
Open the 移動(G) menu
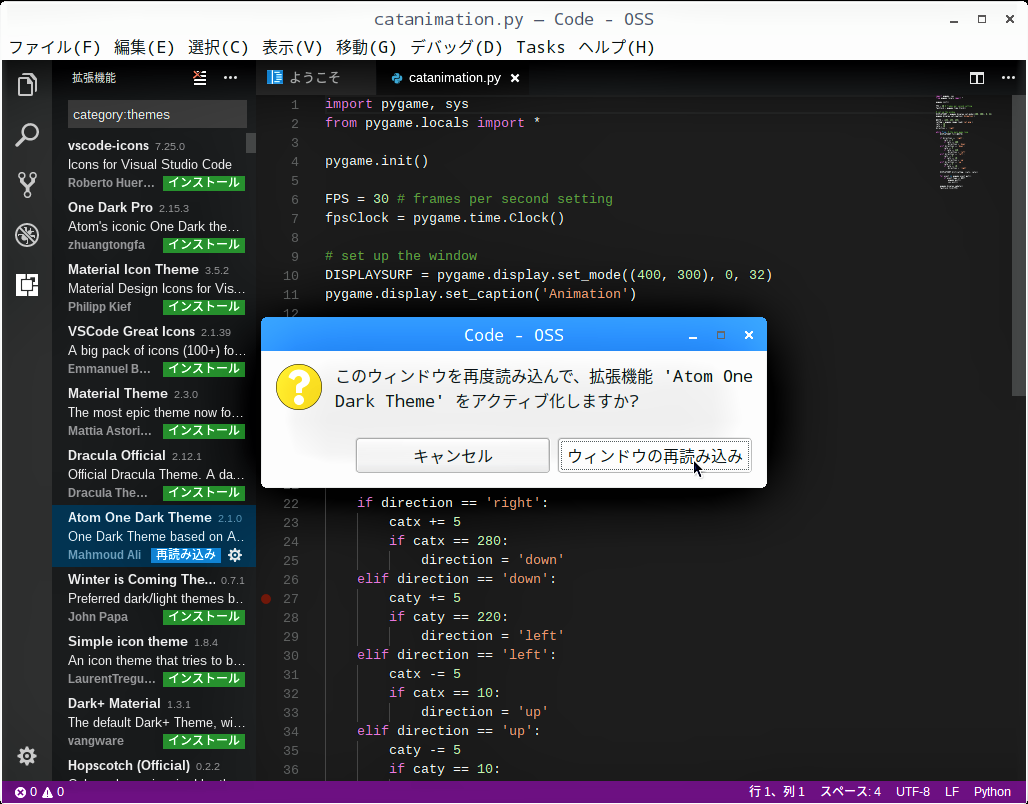pyautogui.click(x=366, y=47)
